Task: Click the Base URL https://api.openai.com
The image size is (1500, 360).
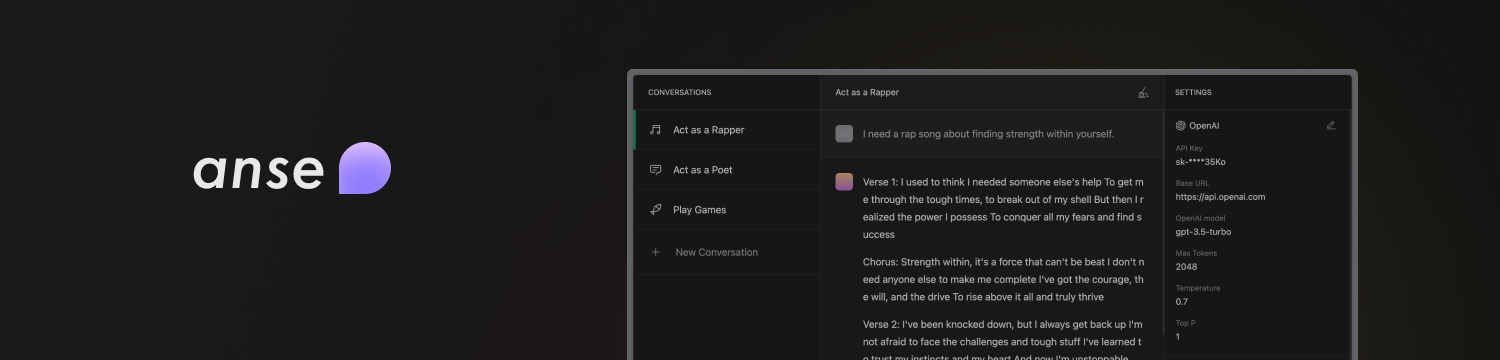Action: click(1221, 197)
